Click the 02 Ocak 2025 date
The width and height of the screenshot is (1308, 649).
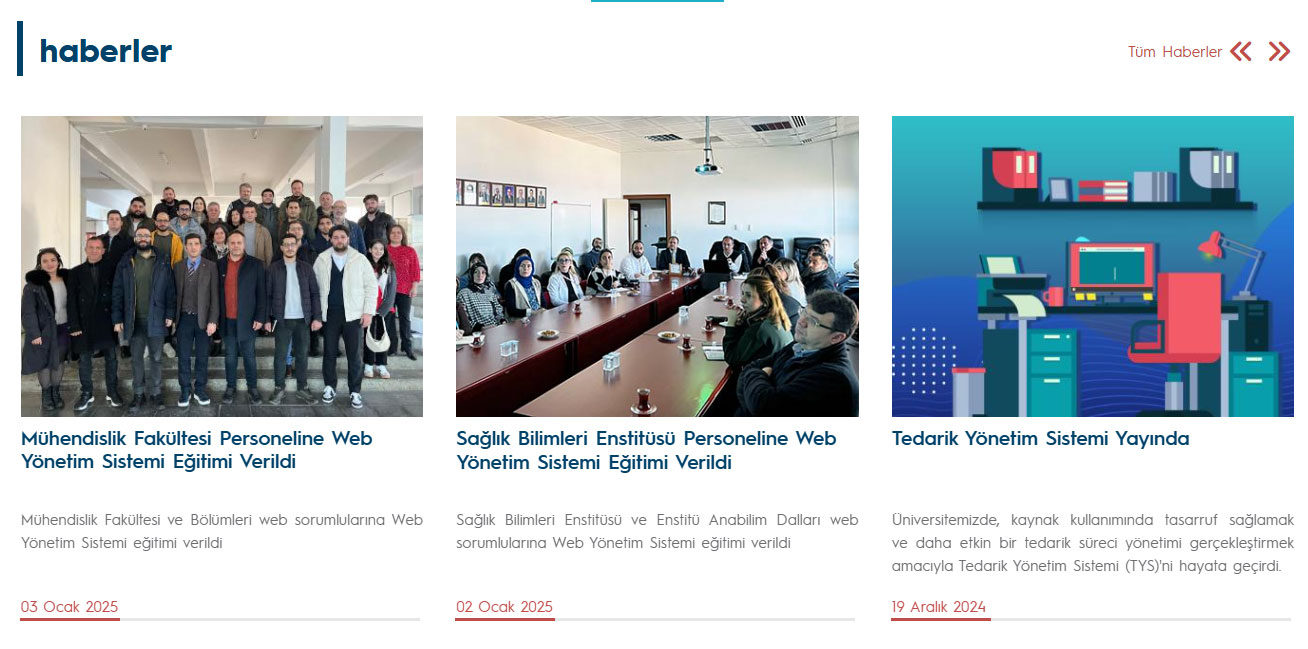[x=504, y=607]
